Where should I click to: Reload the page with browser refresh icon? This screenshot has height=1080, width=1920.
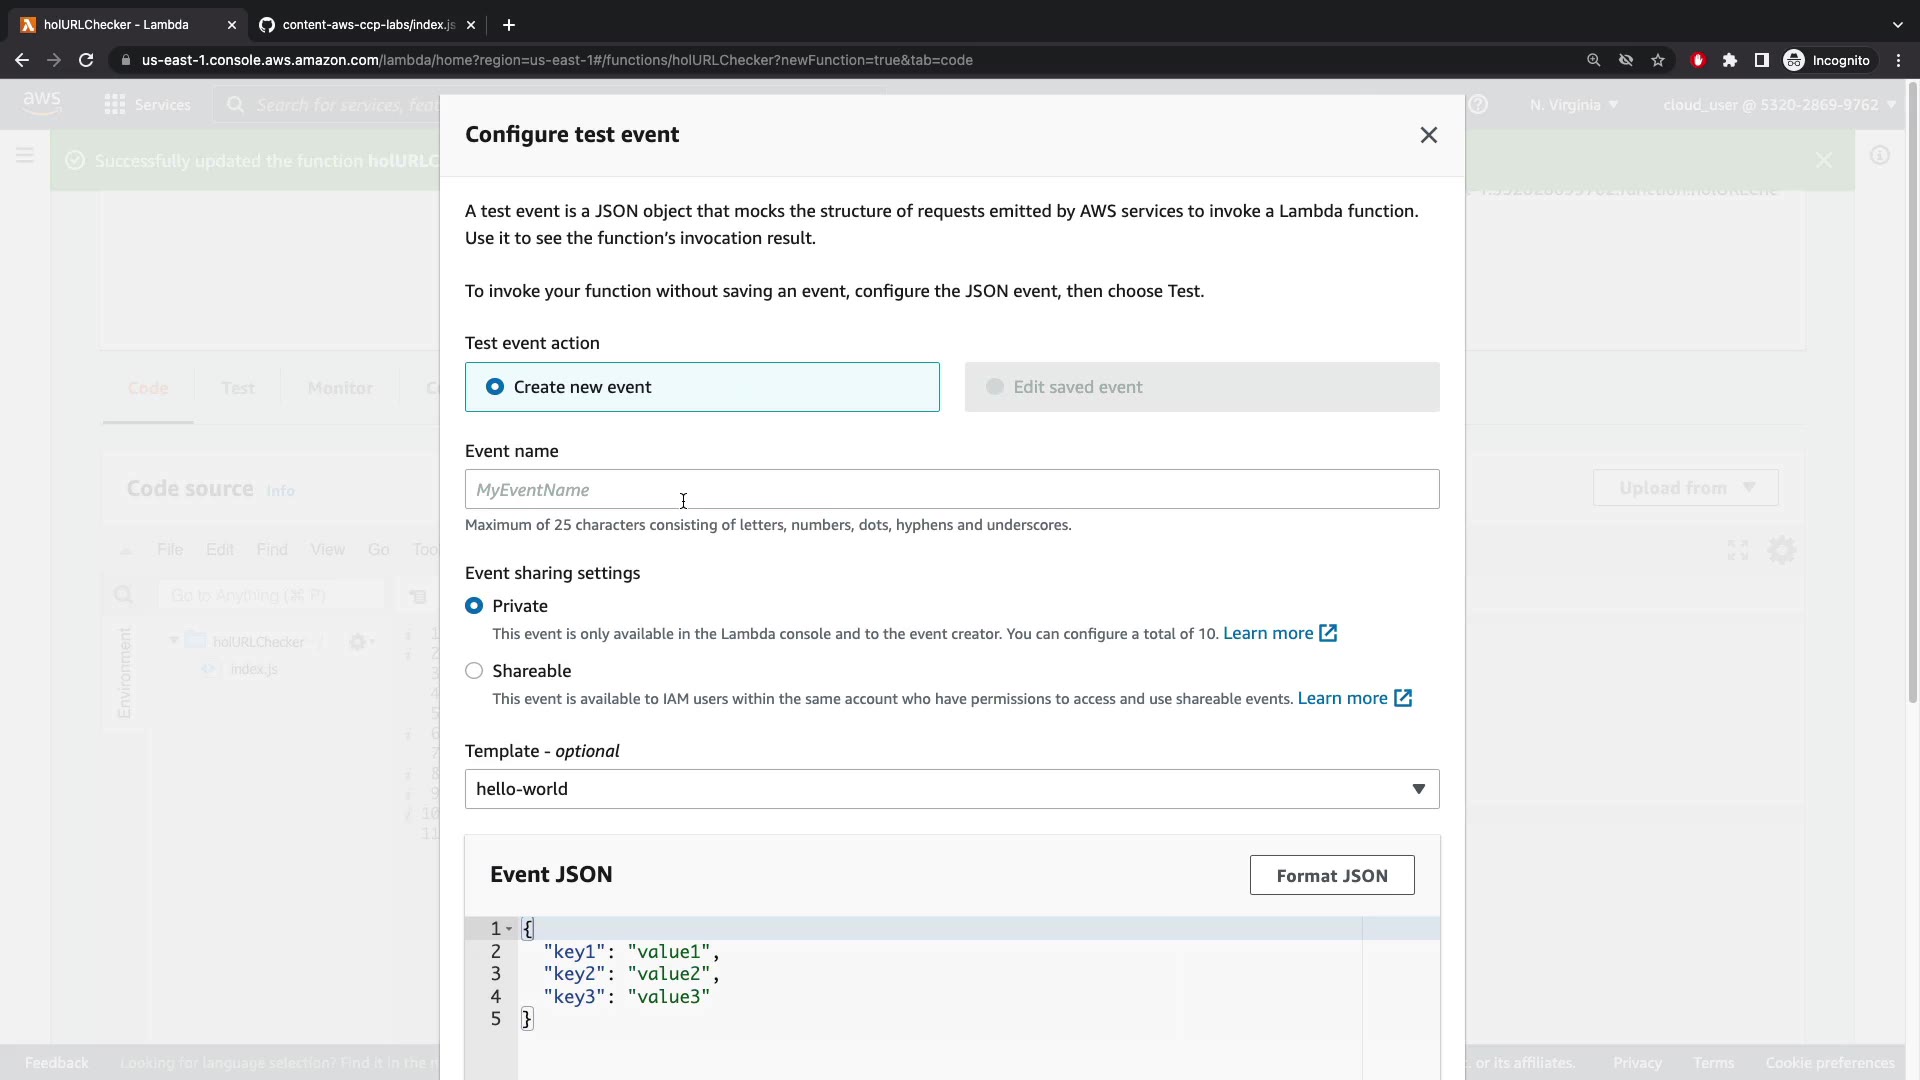(x=86, y=60)
